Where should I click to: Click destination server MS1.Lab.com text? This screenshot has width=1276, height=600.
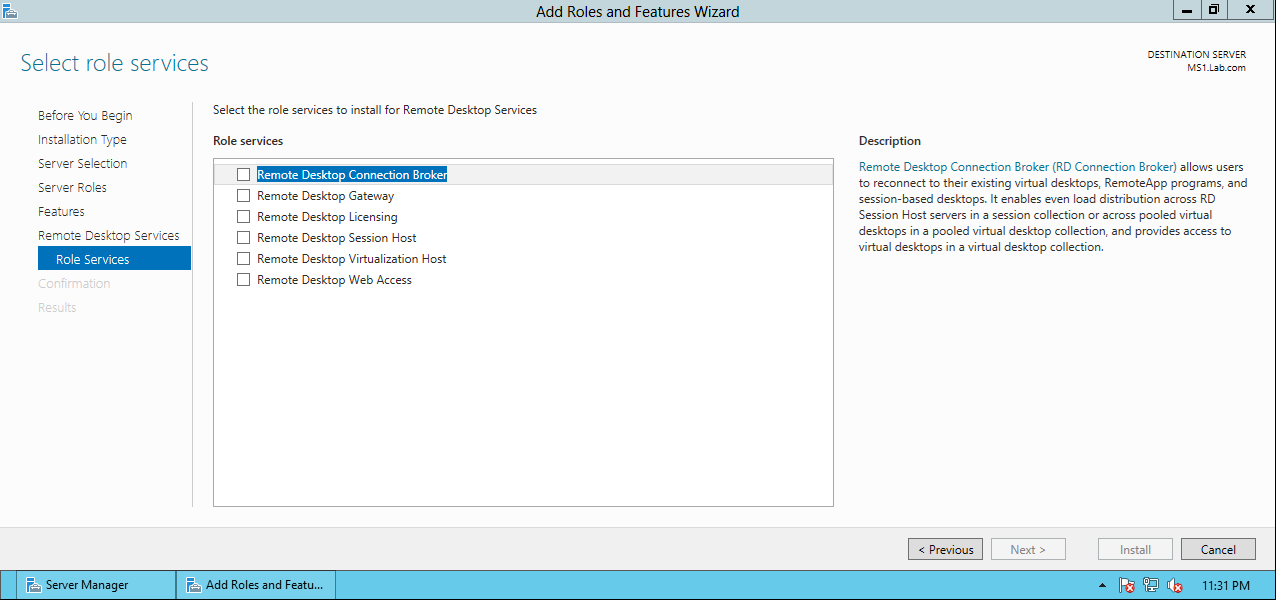(1216, 68)
